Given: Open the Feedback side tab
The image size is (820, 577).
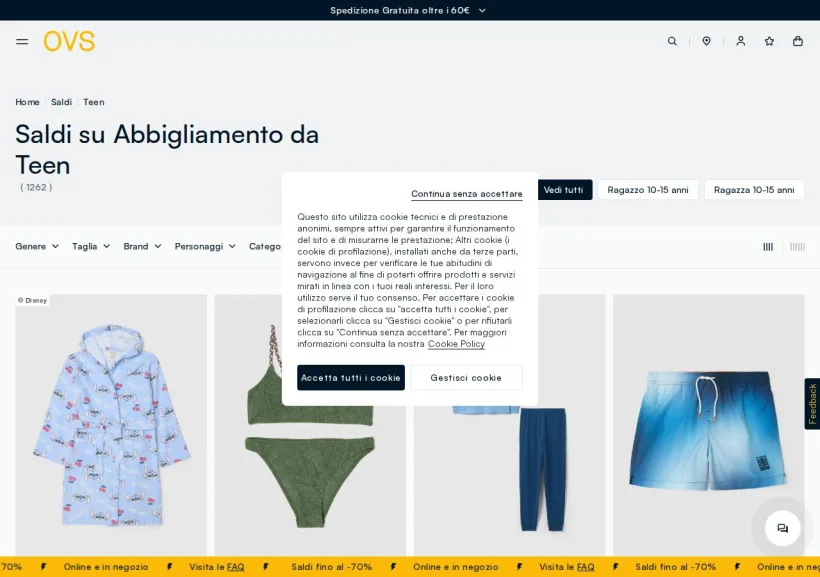Looking at the screenshot, I should tap(812, 404).
